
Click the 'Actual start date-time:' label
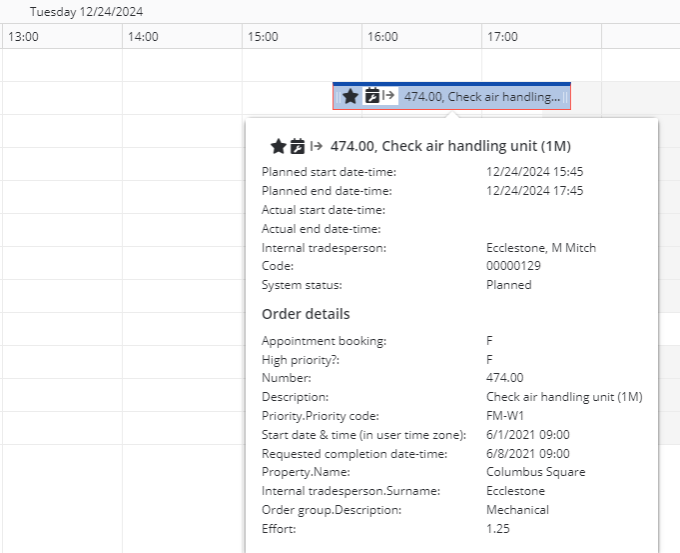coord(323,210)
